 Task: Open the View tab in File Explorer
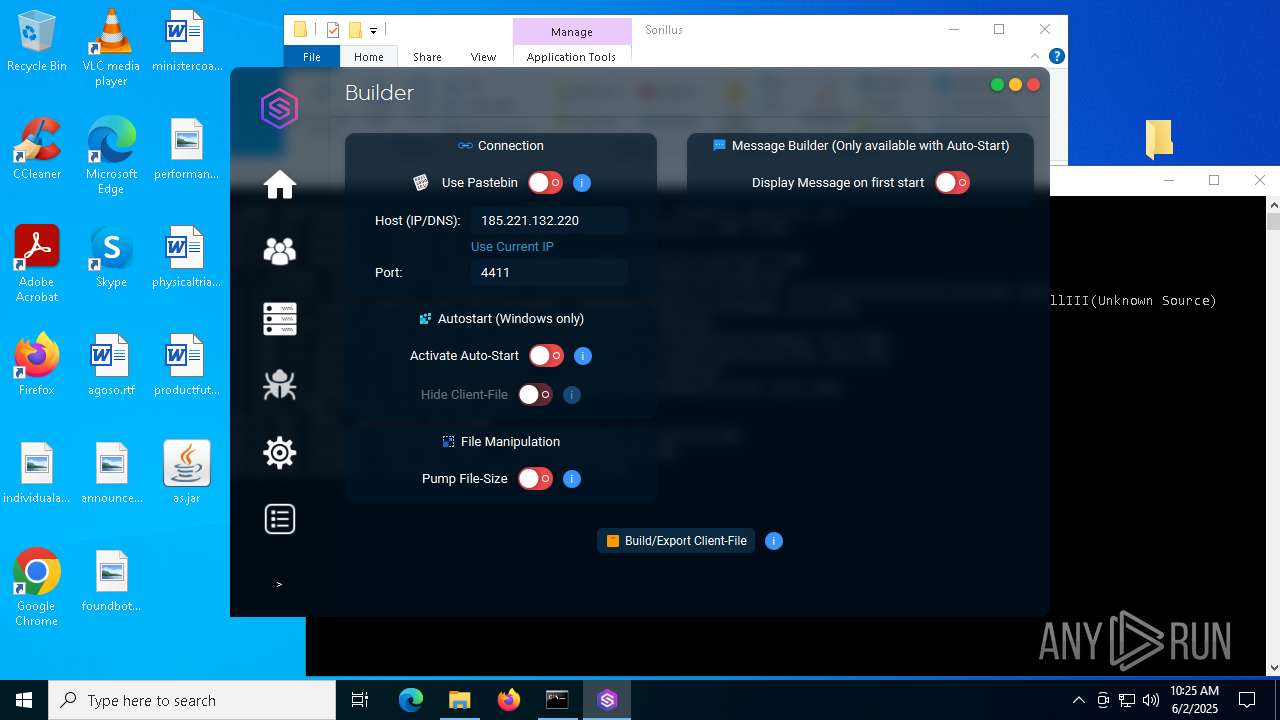tap(483, 57)
